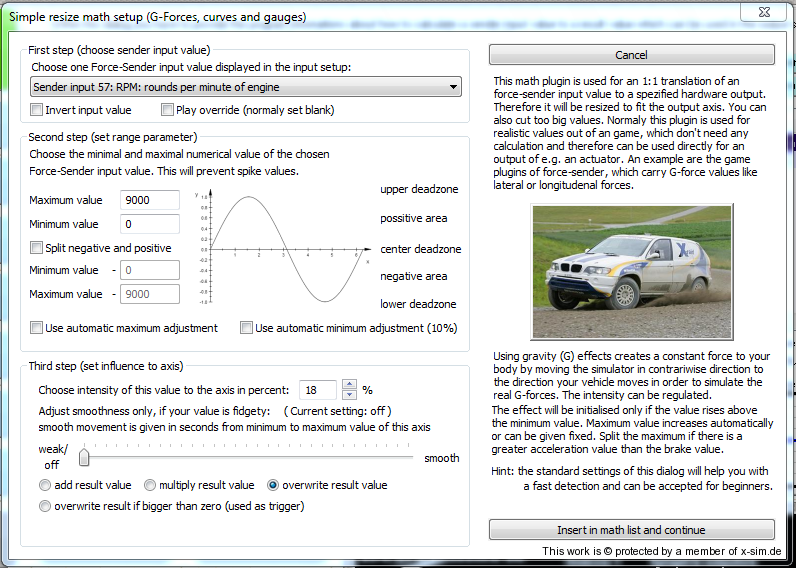Image resolution: width=796 pixels, height=568 pixels.
Task: Select the overwrite result value option
Action: [x=273, y=485]
